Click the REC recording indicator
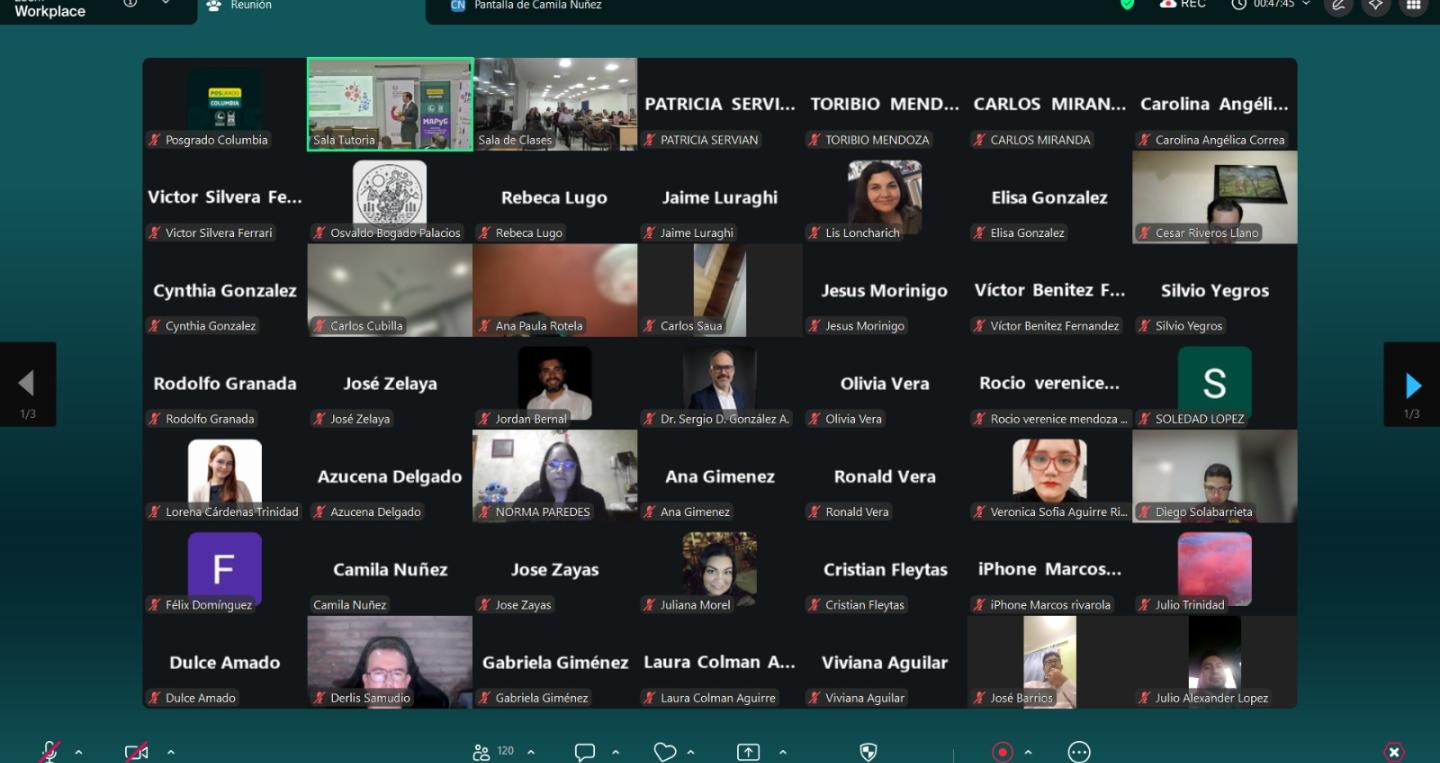1440x763 pixels. click(x=1183, y=4)
